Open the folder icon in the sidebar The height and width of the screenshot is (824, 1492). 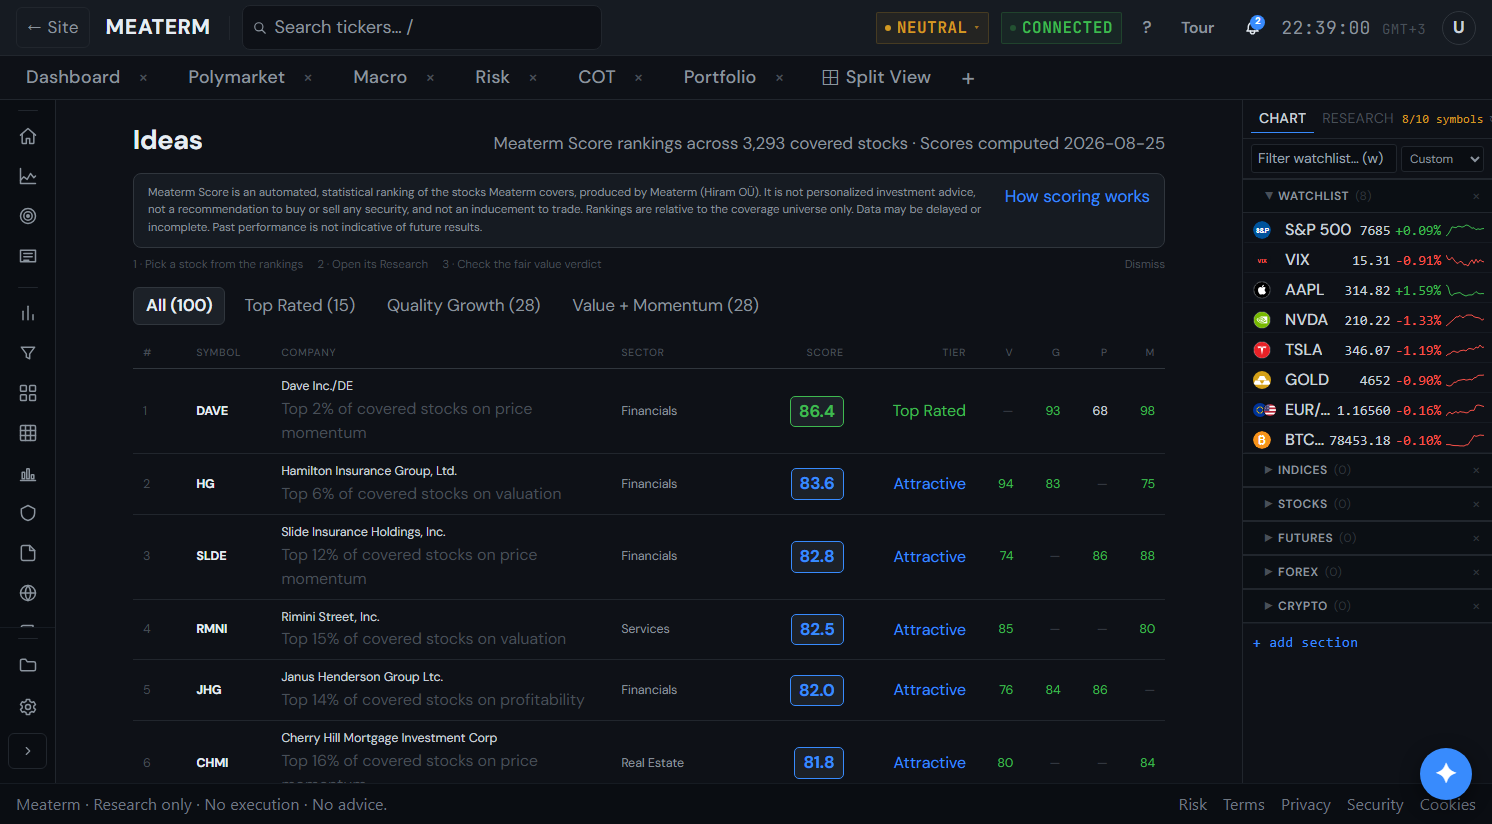point(28,665)
